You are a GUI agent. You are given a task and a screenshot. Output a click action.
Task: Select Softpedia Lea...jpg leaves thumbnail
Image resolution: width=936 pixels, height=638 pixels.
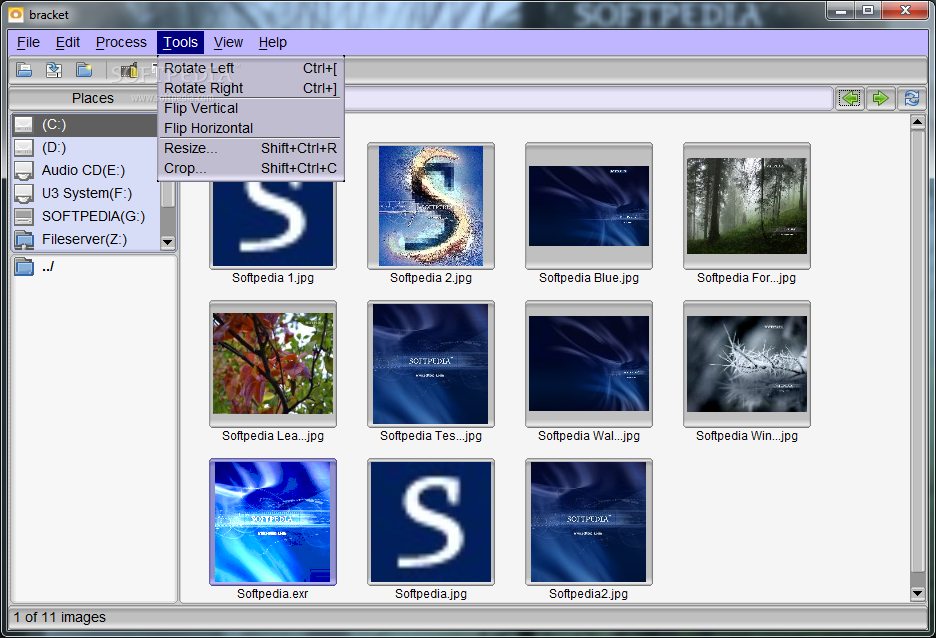pos(273,364)
